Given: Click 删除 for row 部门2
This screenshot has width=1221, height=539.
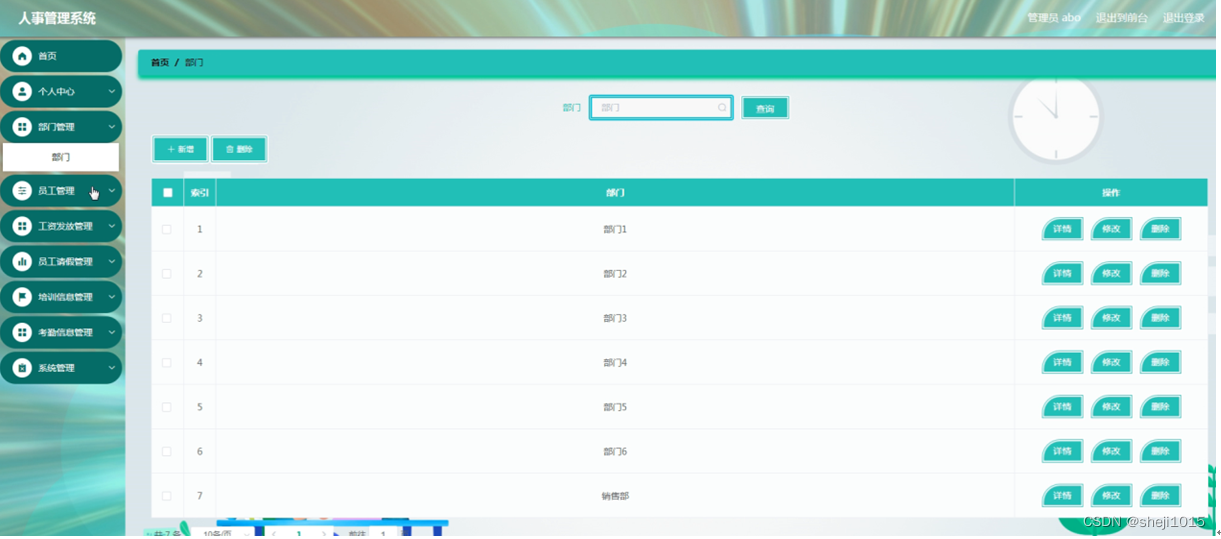Looking at the screenshot, I should pos(1160,273).
